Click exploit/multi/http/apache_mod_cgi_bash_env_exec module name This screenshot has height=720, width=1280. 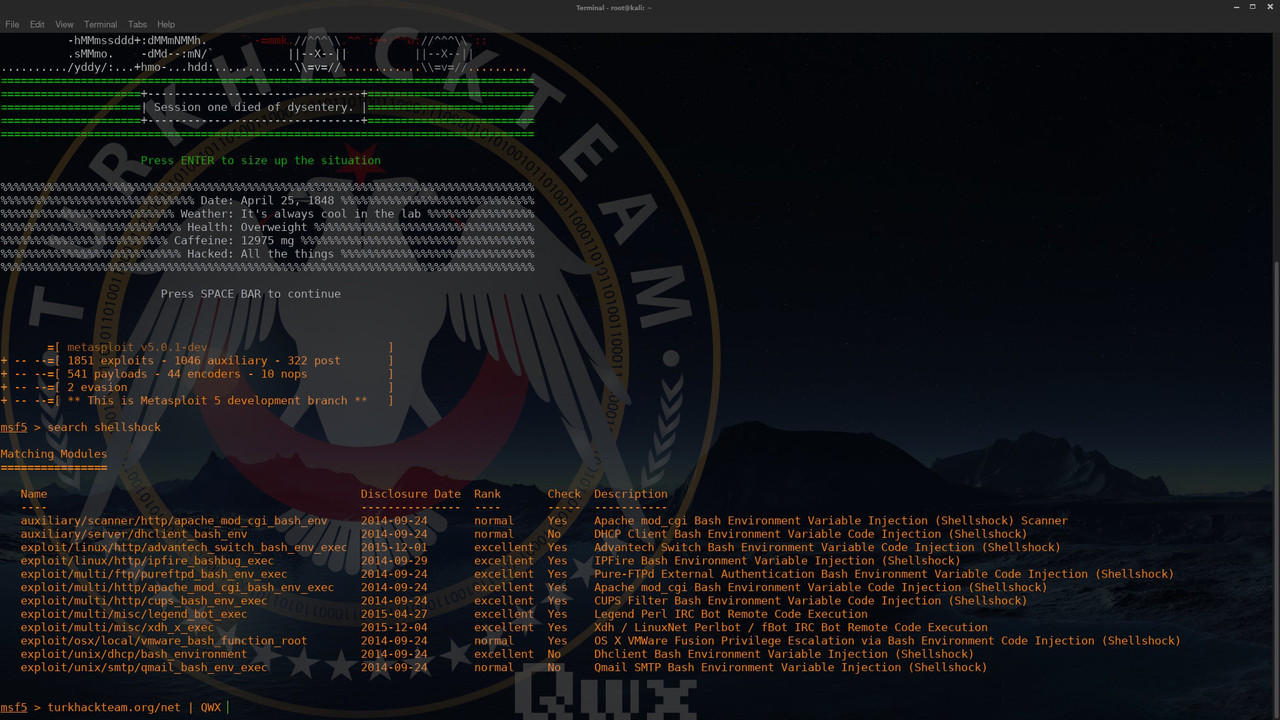coord(177,587)
